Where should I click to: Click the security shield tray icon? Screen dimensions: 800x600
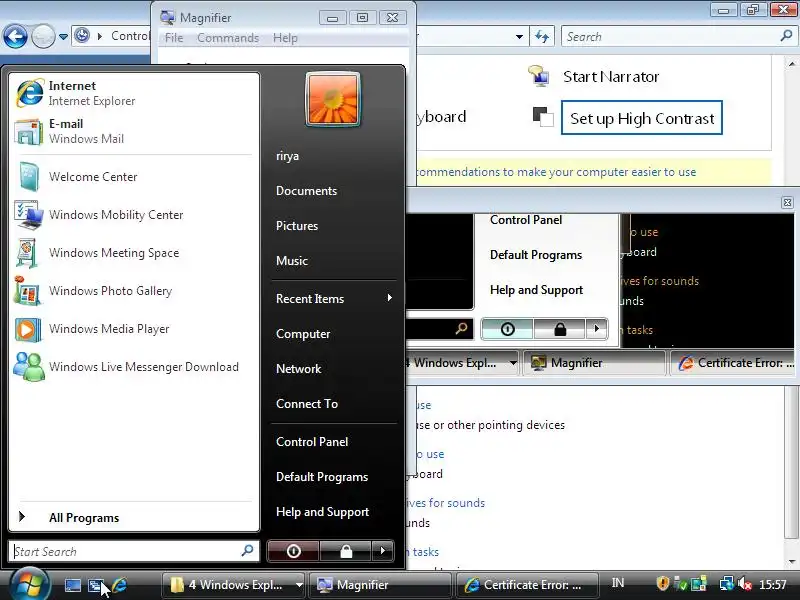coord(662,583)
